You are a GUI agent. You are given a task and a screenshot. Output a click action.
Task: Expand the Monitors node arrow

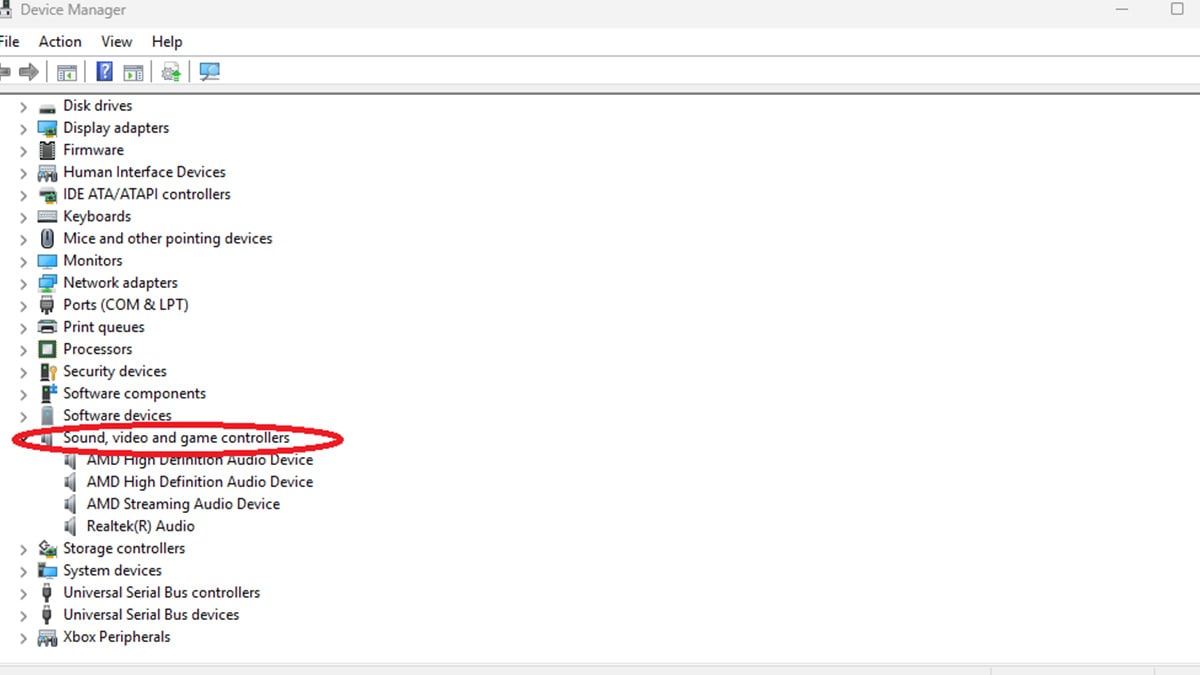tap(23, 260)
